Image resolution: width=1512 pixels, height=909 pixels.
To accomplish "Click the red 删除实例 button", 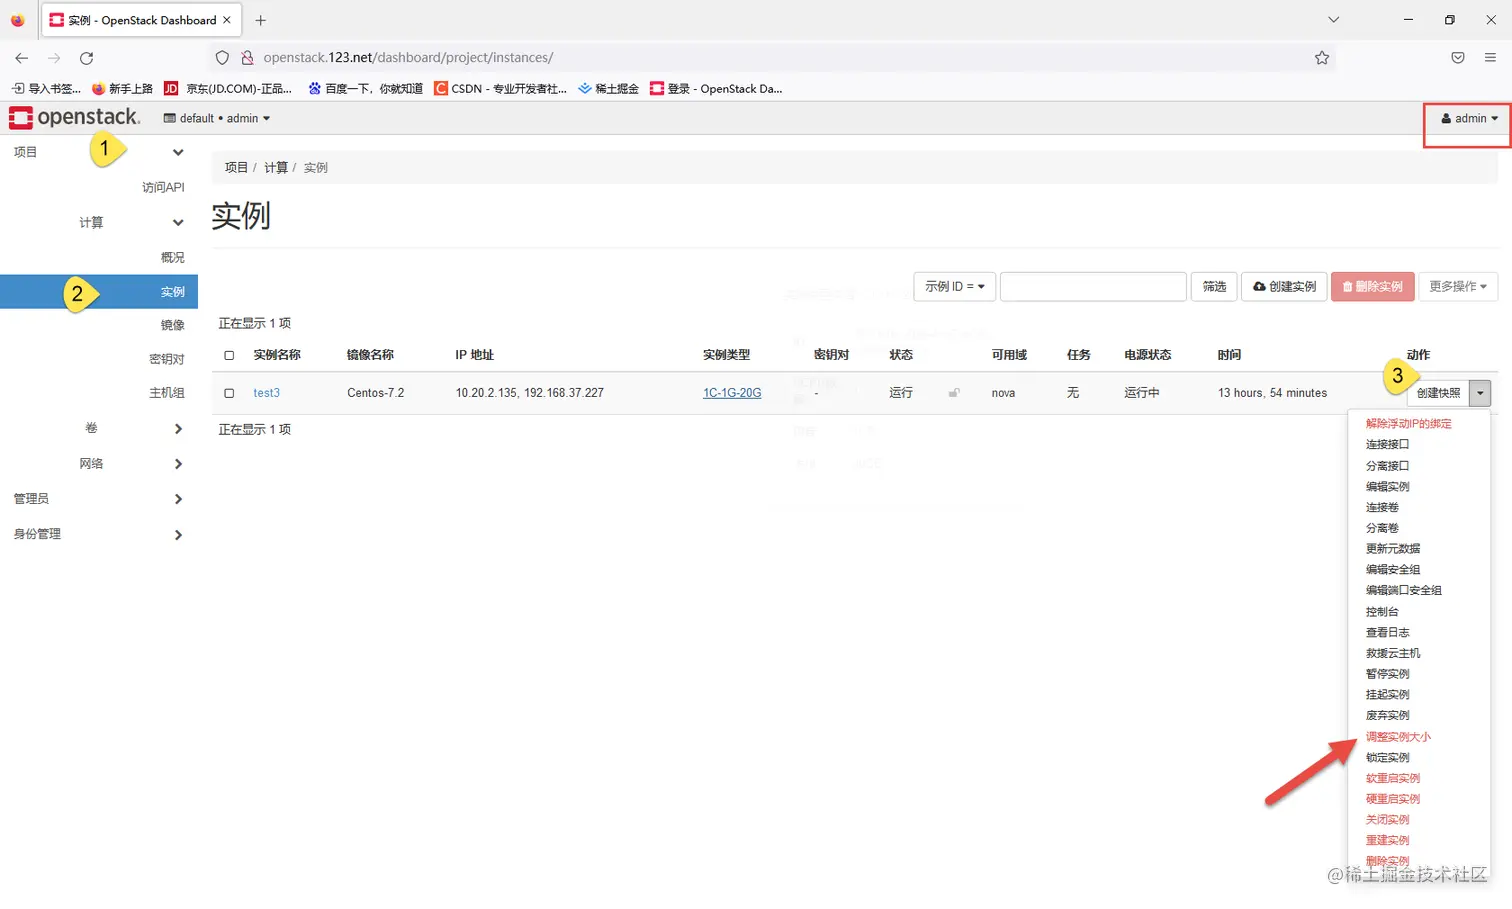I will point(1373,287).
